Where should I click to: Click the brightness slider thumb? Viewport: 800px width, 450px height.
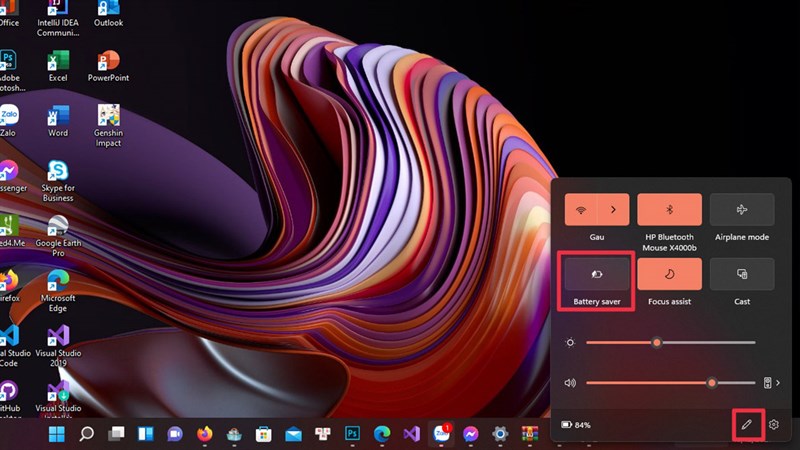click(x=657, y=342)
